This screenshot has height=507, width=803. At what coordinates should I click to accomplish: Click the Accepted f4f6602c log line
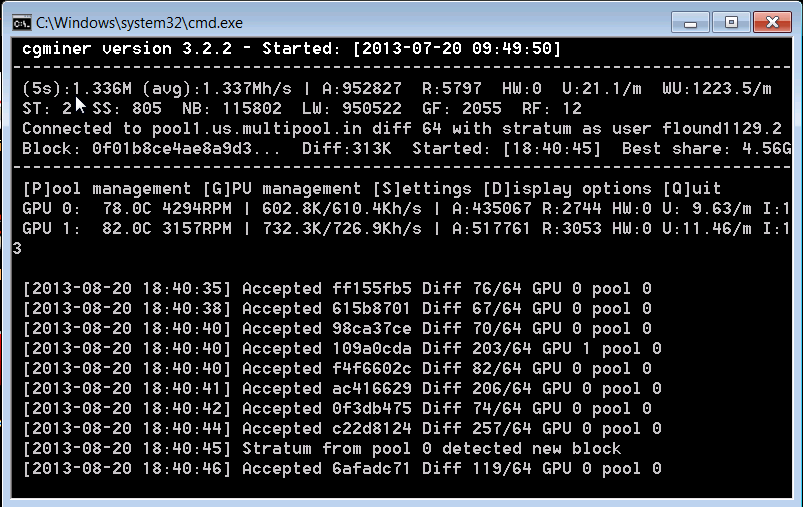point(336,368)
